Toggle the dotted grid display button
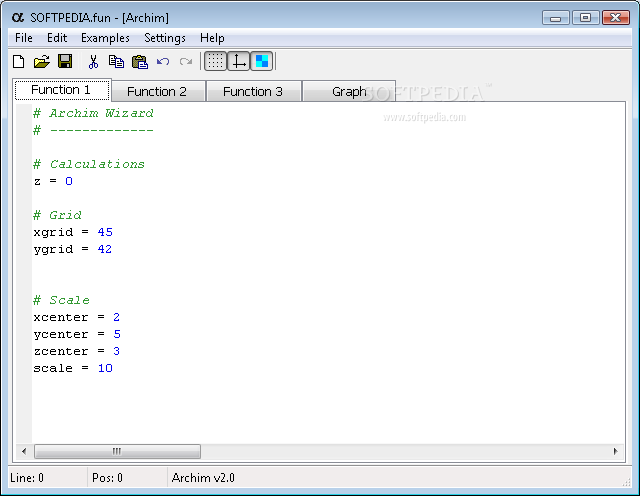Screen dimensions: 640x496 (x=215, y=61)
